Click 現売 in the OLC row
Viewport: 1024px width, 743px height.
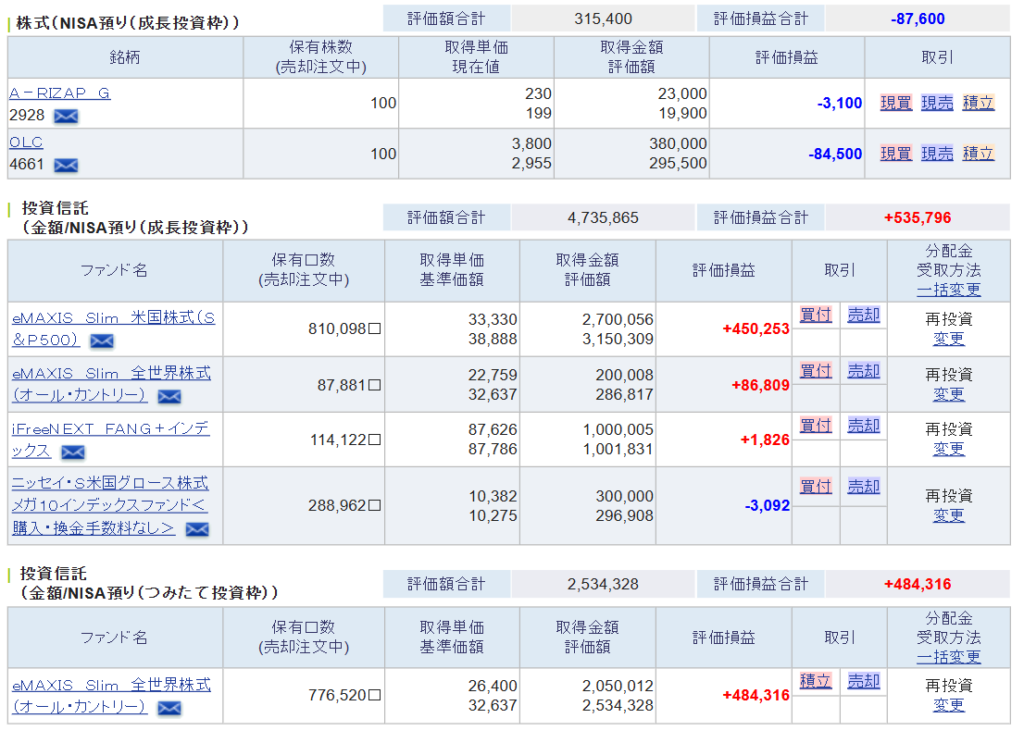tap(937, 153)
